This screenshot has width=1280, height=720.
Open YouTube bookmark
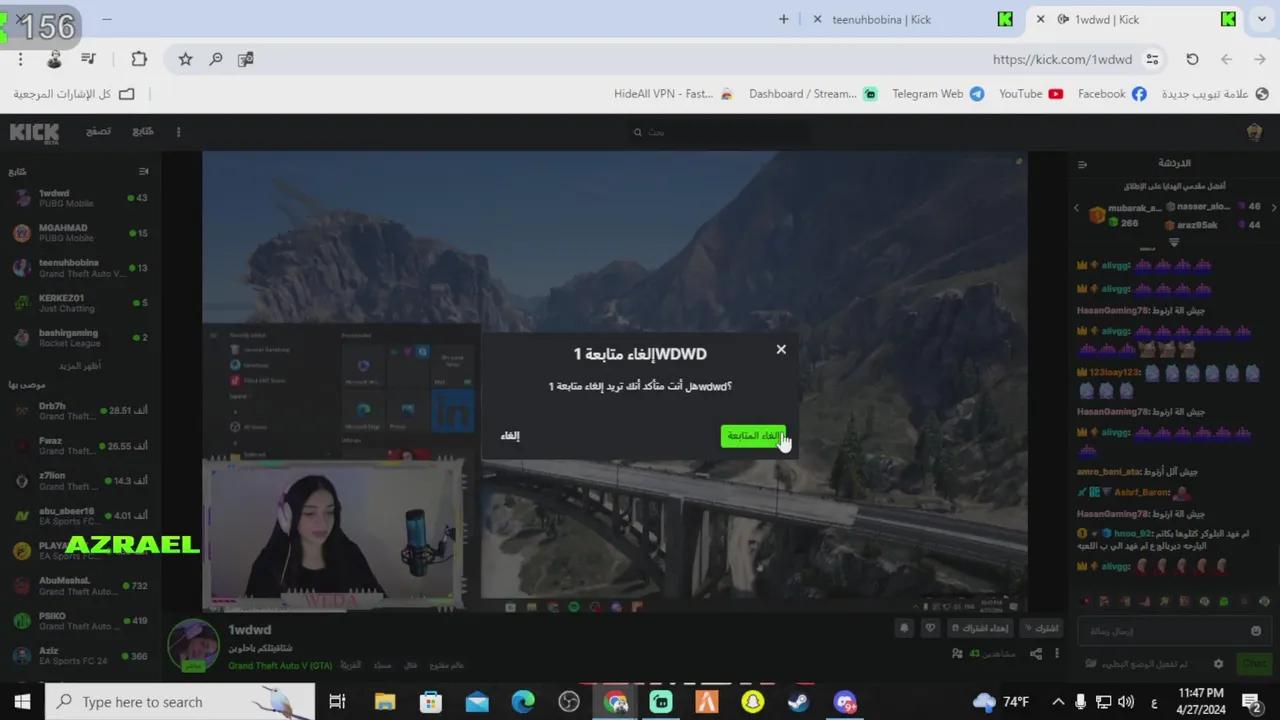click(1030, 94)
